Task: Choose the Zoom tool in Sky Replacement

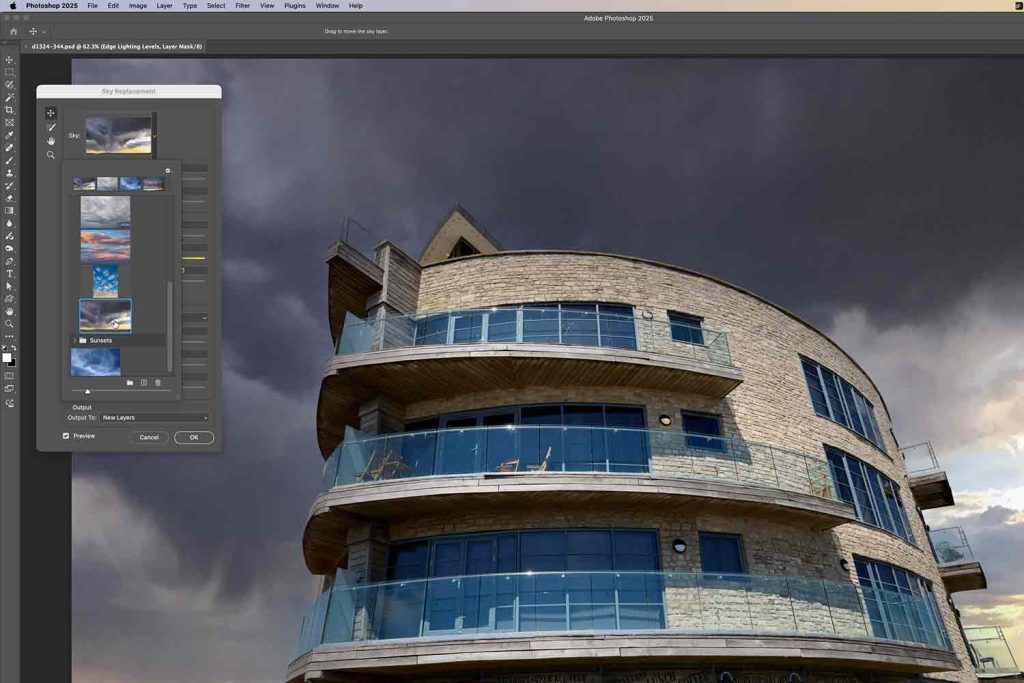Action: (50, 155)
